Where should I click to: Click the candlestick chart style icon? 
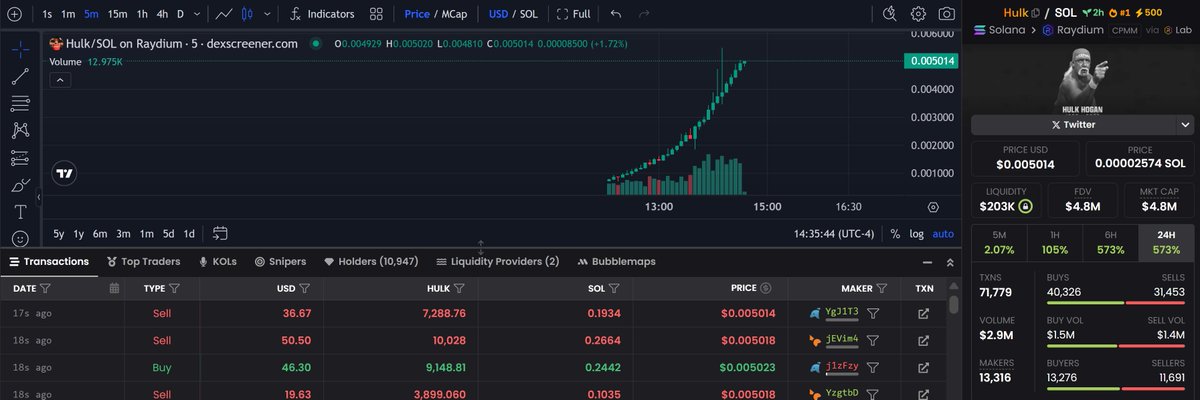[247, 14]
